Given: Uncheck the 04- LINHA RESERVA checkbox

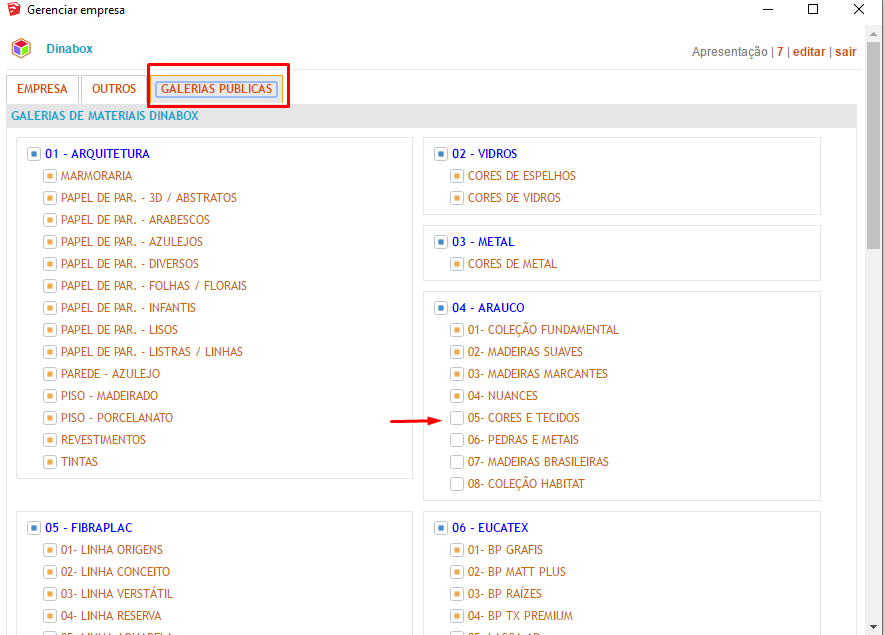Looking at the screenshot, I should coord(50,616).
